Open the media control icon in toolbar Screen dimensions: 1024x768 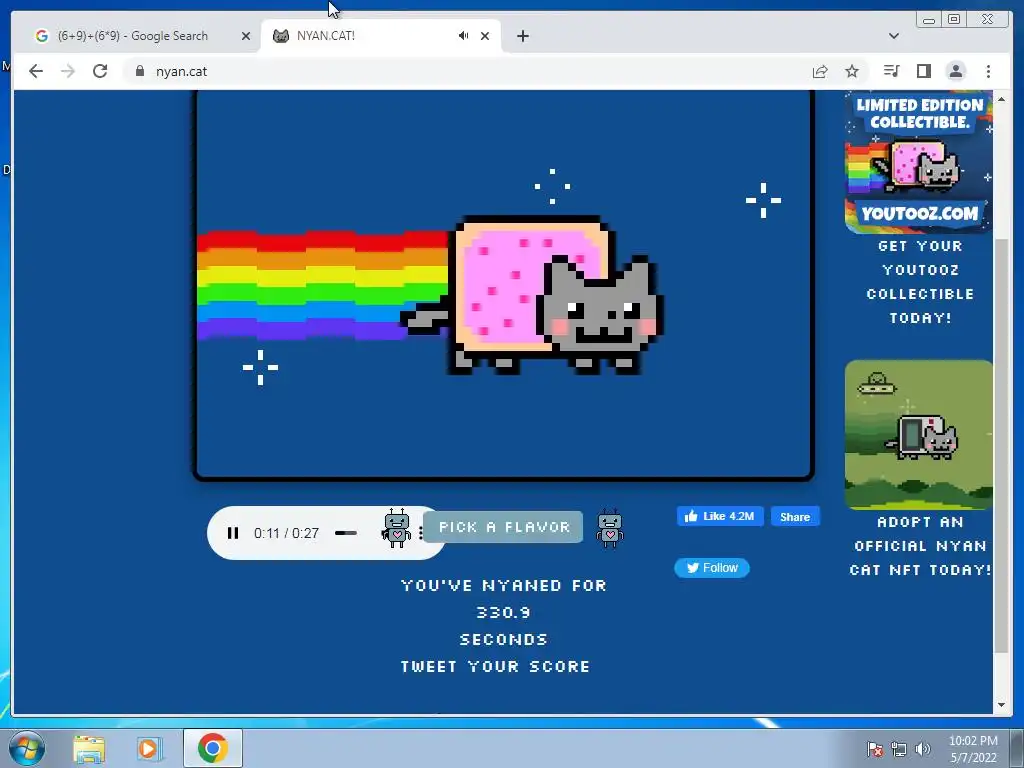click(x=891, y=71)
